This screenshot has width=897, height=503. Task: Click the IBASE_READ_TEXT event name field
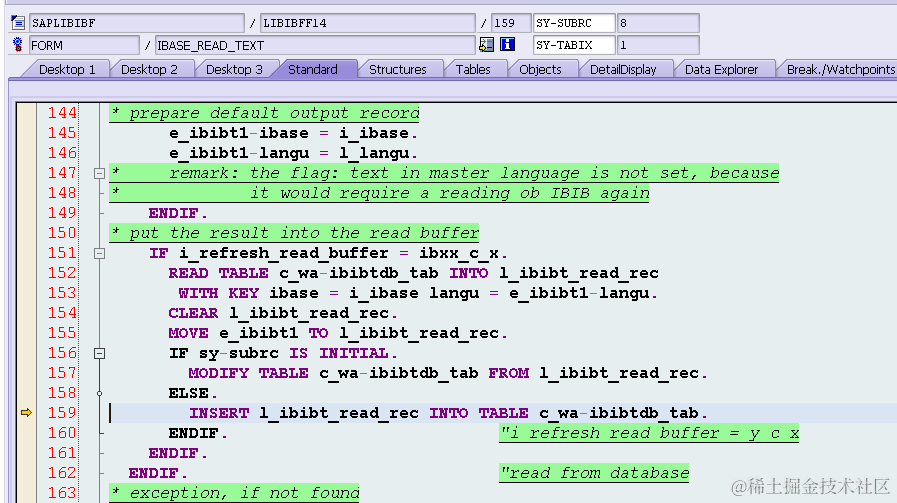(x=315, y=45)
